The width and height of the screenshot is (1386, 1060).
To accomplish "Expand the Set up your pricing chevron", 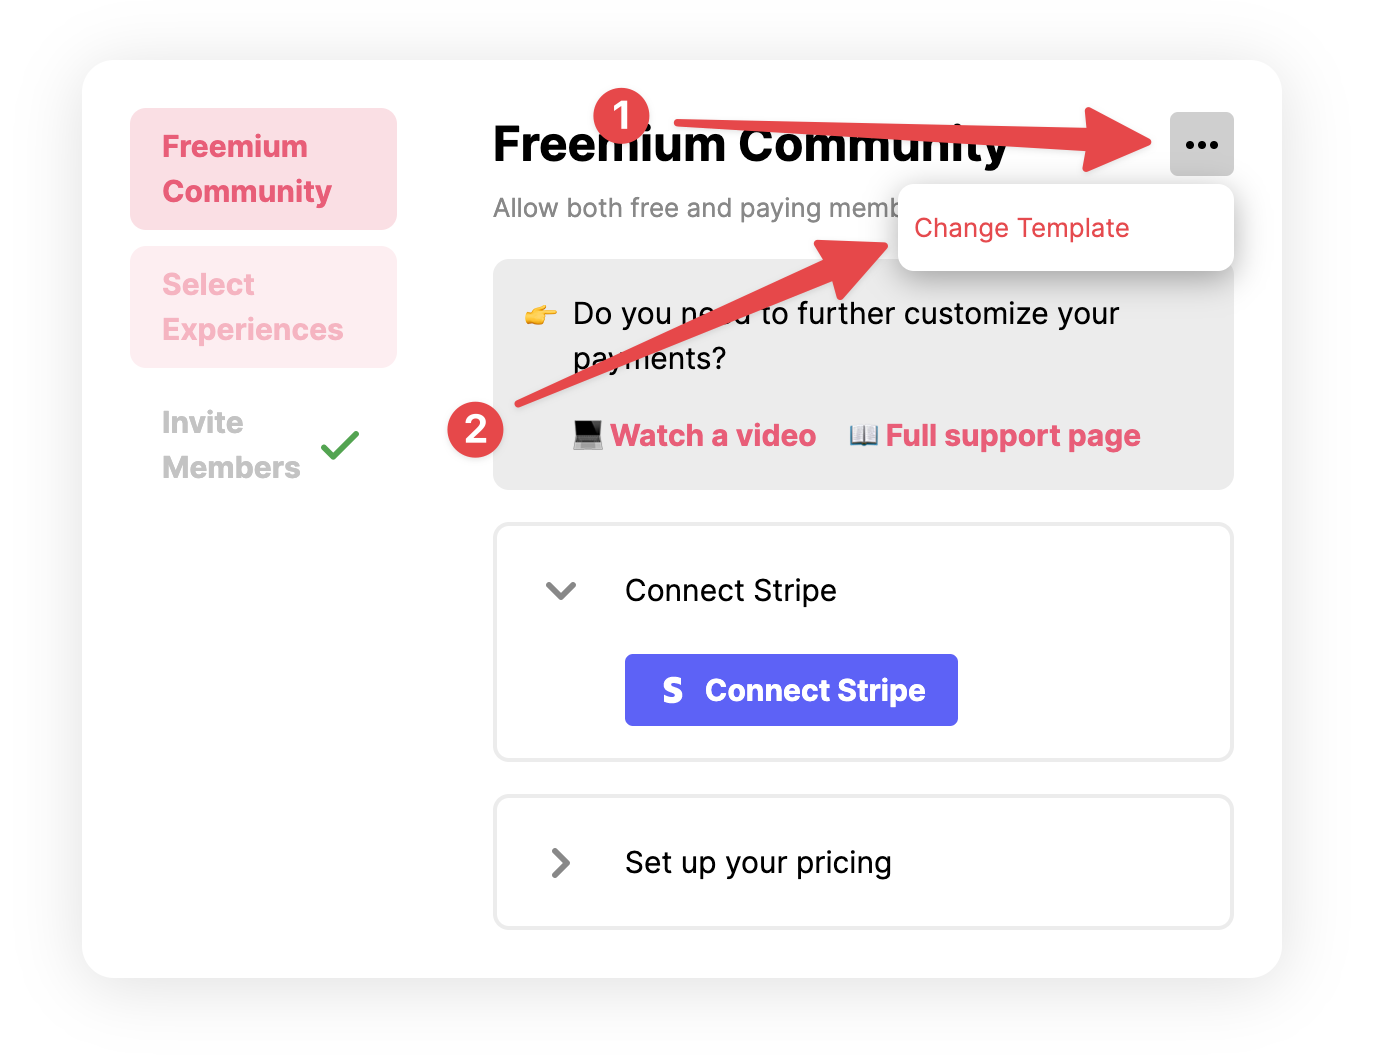I will 561,862.
